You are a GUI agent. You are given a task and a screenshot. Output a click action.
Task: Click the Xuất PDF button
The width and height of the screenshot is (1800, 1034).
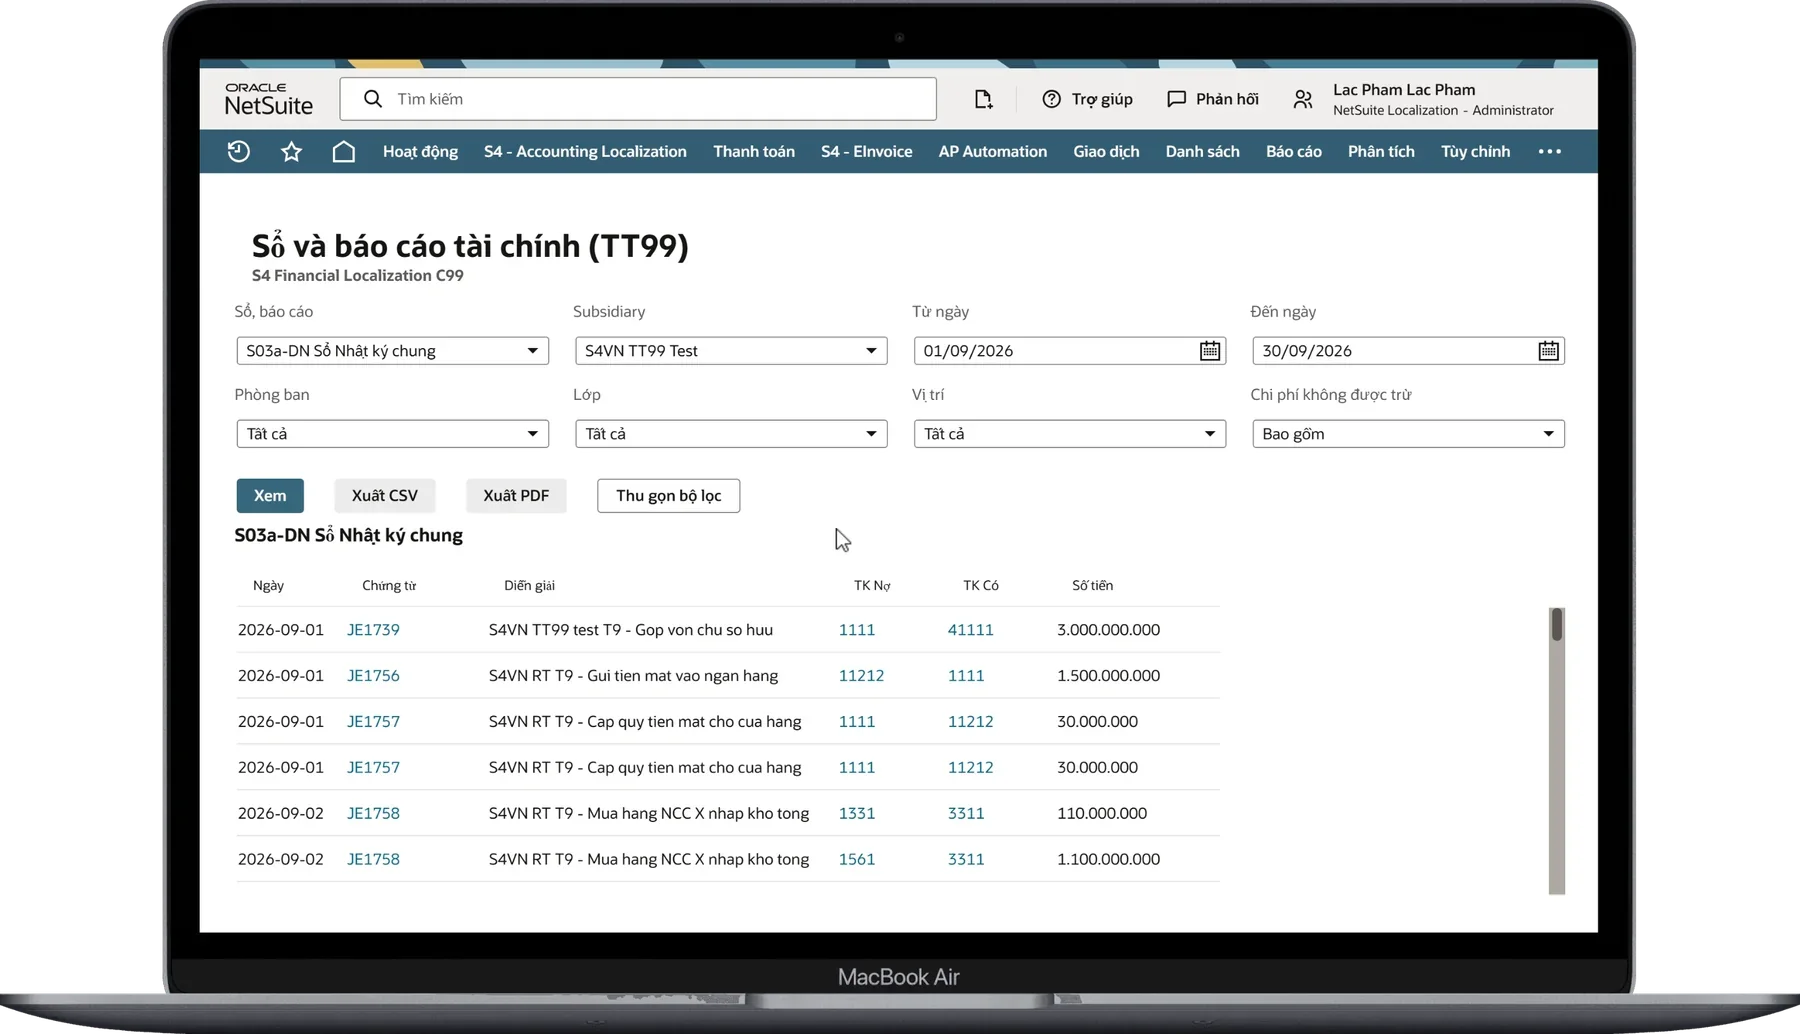tap(516, 496)
